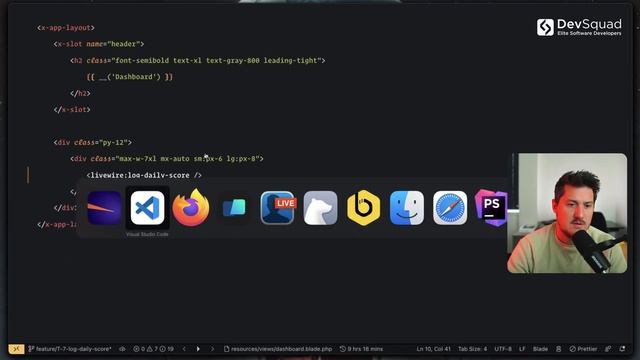The image size is (640, 360).
Task: Open Ln 10, Col 41 go-to-line indicator
Action: pos(433,349)
